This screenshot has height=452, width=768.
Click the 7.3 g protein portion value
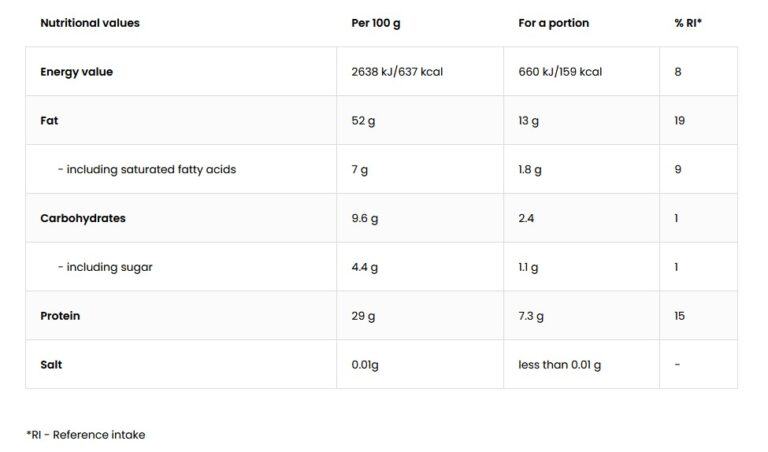(x=531, y=316)
